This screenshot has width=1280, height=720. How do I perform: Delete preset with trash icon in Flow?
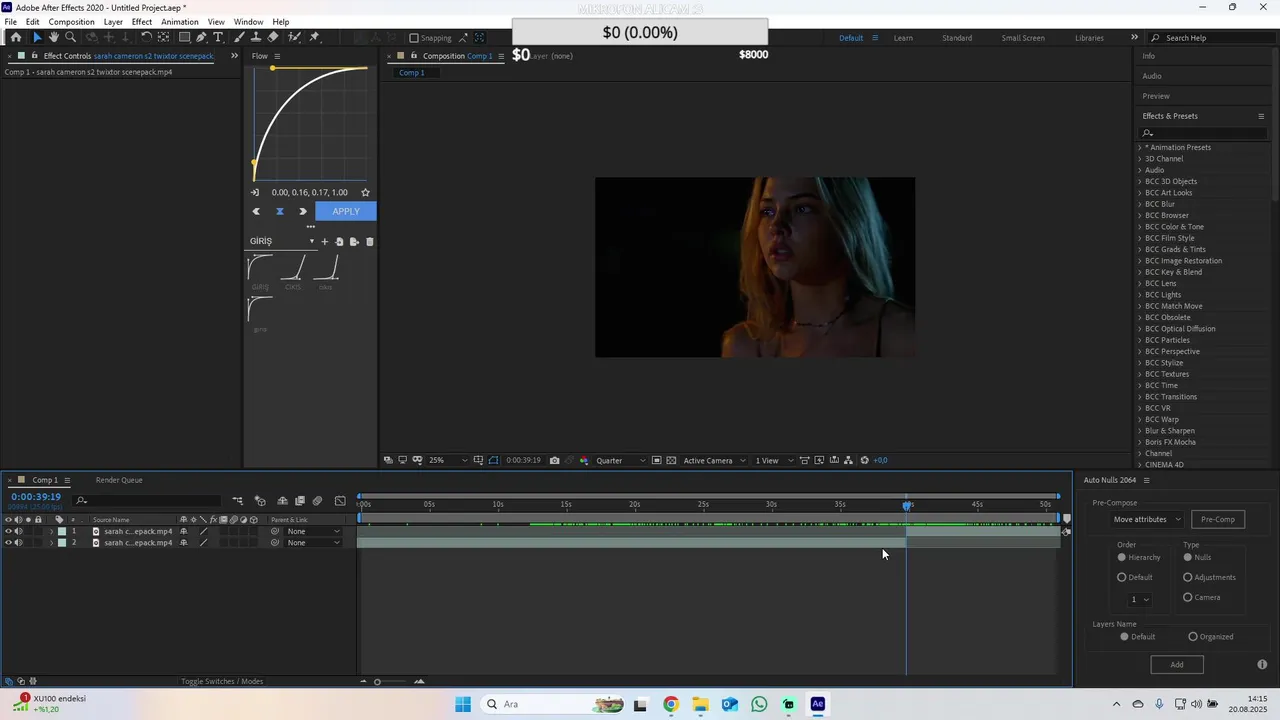(x=370, y=241)
